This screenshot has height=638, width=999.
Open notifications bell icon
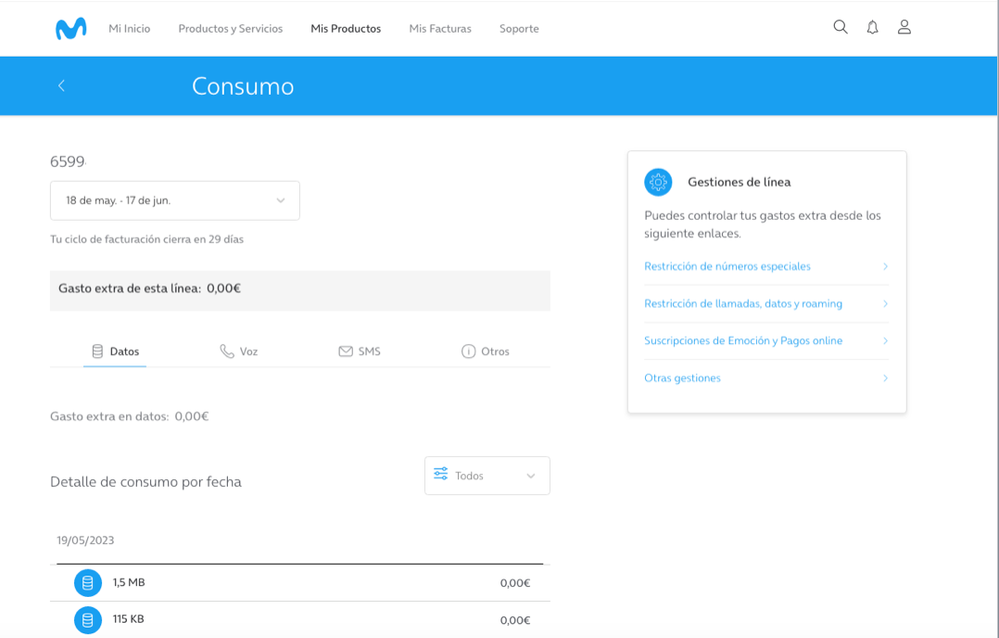(x=872, y=28)
